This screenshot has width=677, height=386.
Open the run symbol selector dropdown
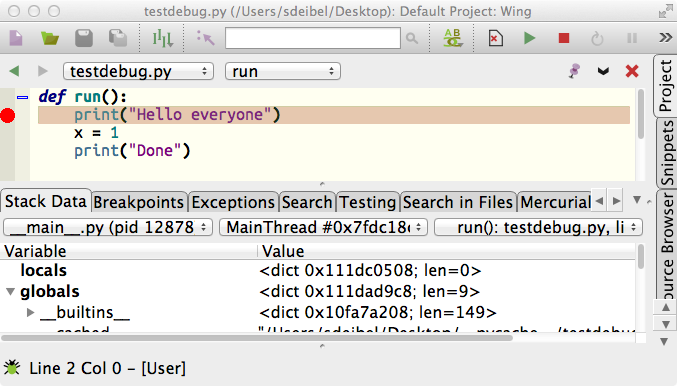(283, 71)
